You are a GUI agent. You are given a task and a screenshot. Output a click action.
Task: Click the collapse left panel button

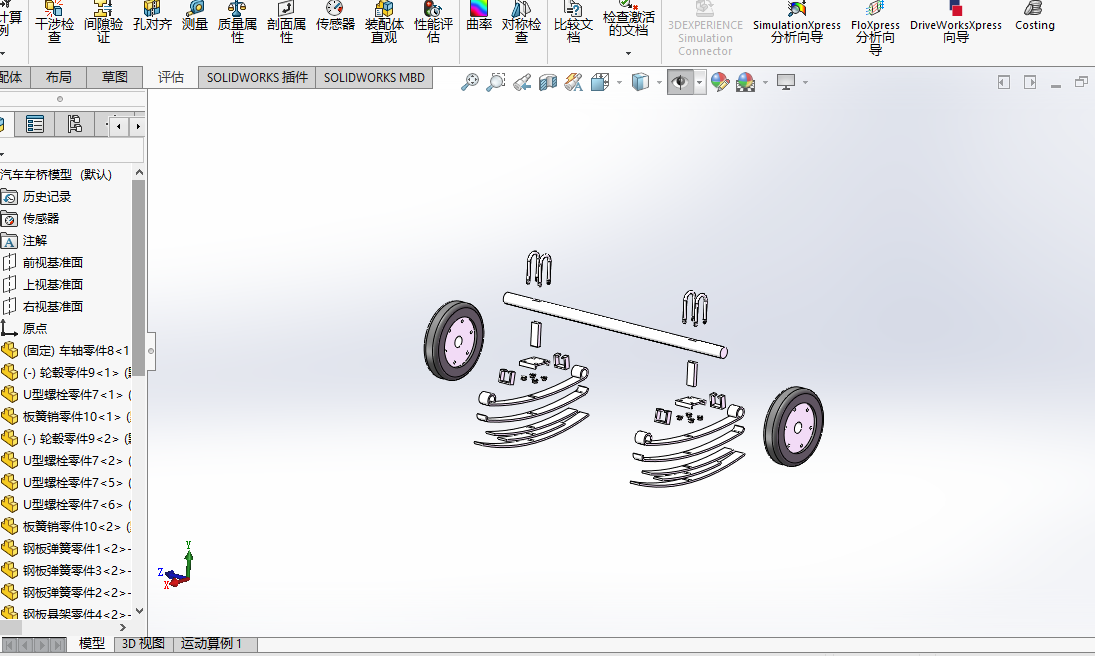click(1004, 82)
